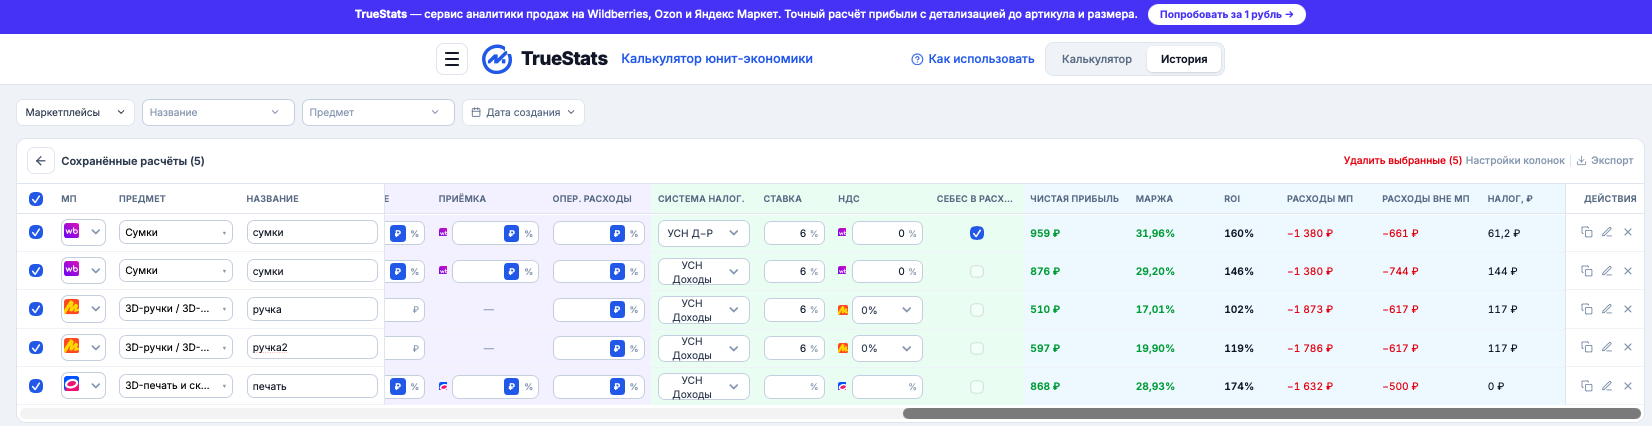This screenshot has width=1652, height=426.
Task: Click the 61,2 ₽ tax value
Action: tap(1504, 233)
